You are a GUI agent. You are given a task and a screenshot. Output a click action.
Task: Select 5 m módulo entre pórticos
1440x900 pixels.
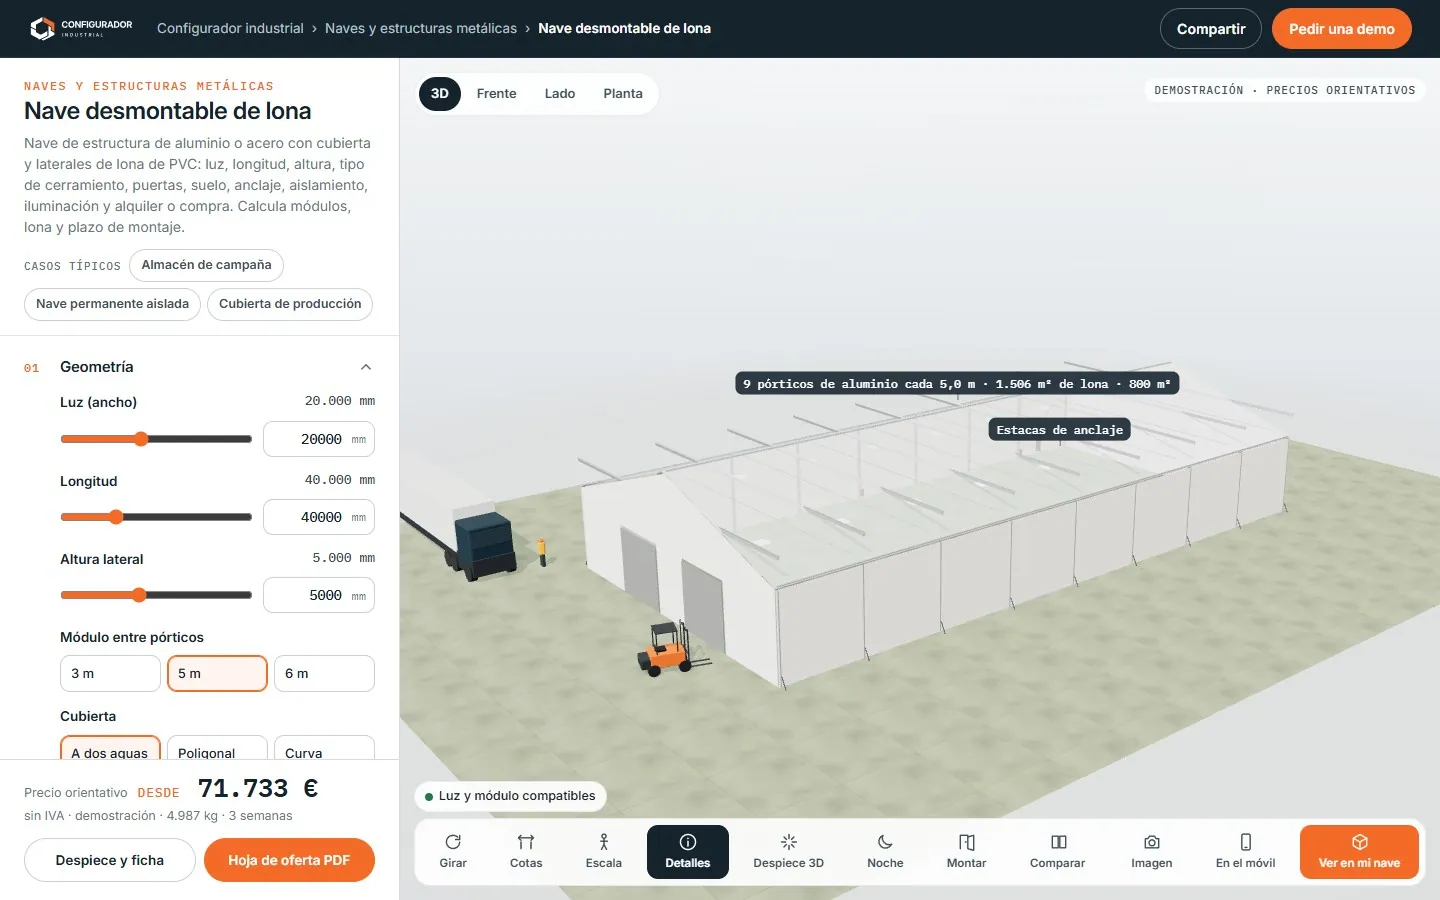pos(217,673)
